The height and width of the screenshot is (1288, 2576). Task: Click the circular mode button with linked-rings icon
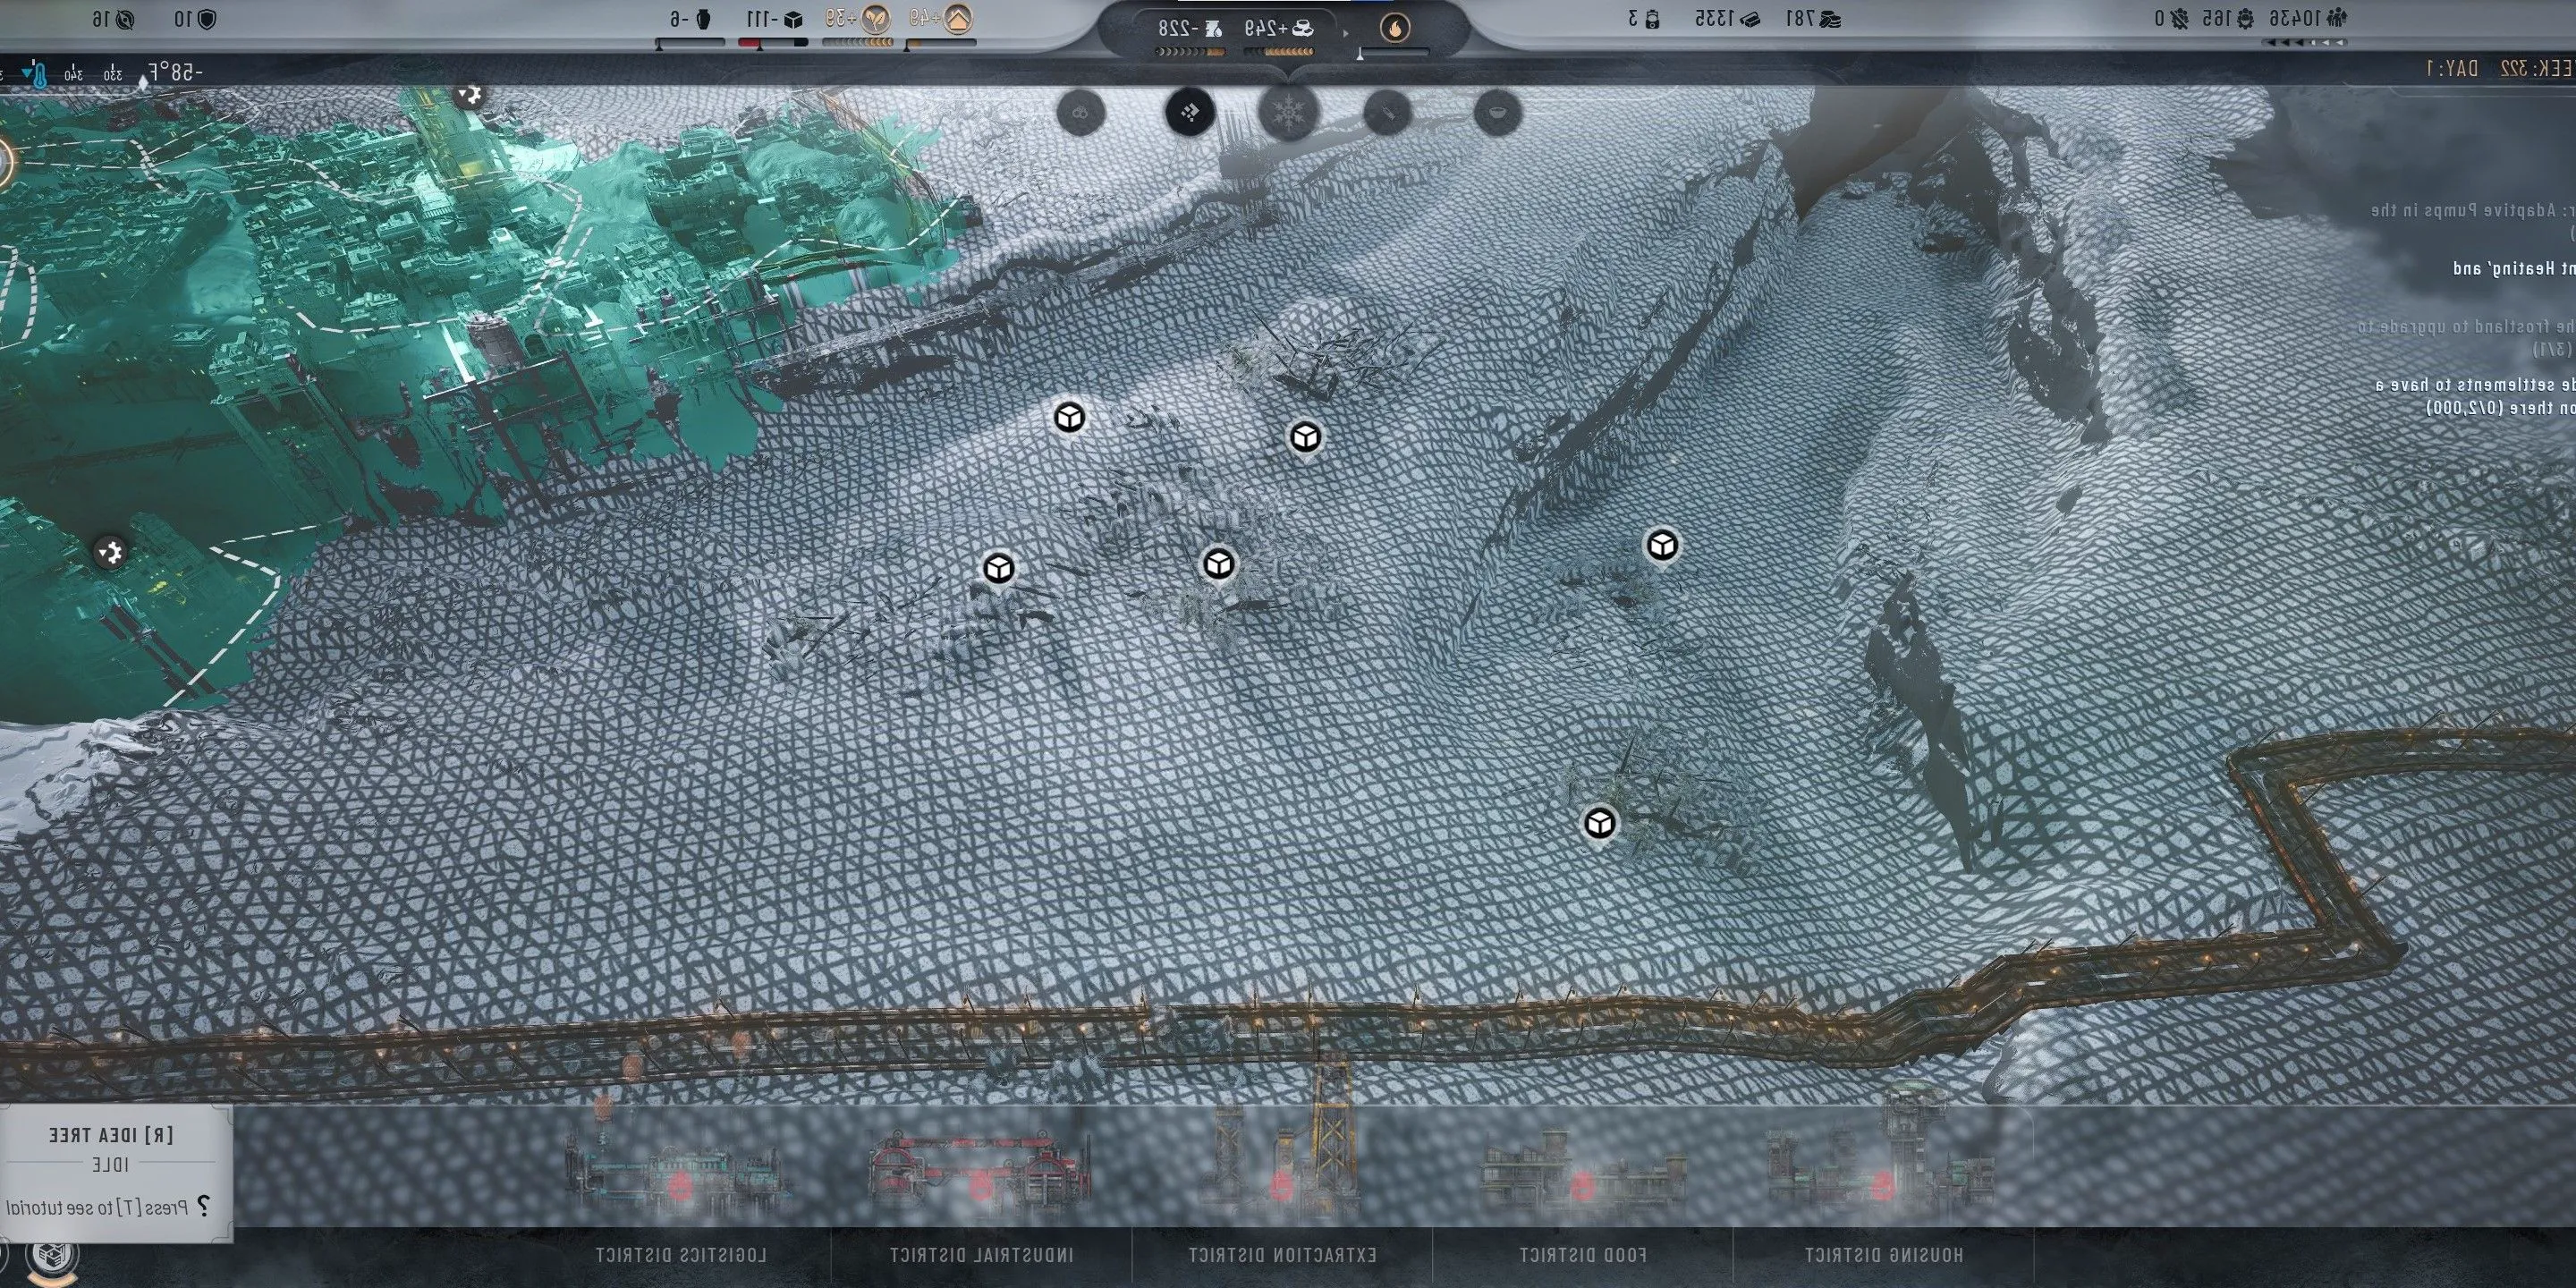pos(1081,111)
